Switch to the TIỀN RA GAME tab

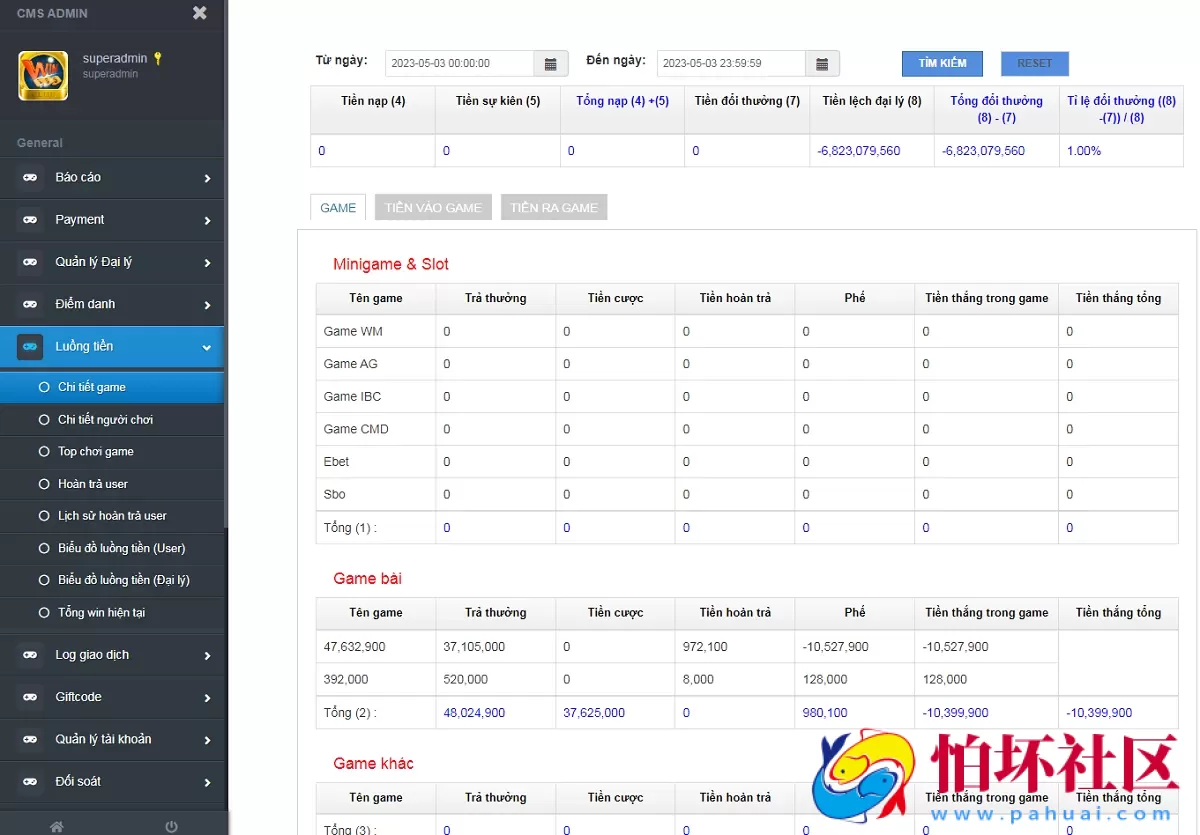554,207
